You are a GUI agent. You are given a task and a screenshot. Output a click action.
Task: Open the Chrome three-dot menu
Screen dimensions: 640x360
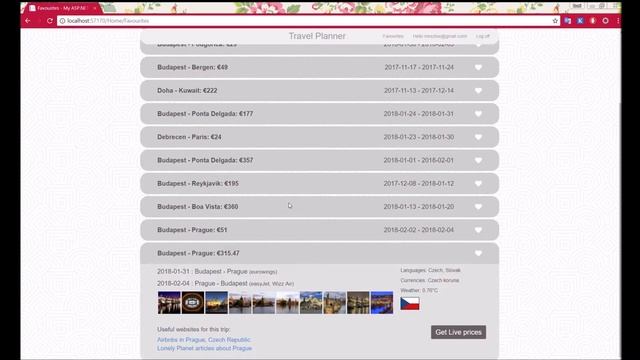(618, 21)
